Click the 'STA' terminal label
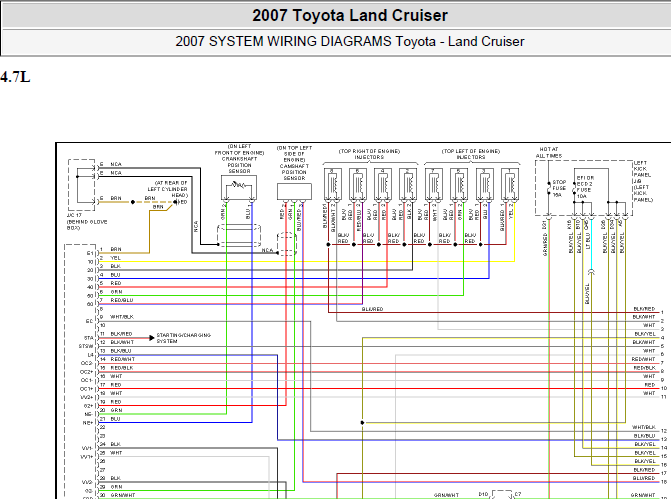Viewport: 671px width, 499px height. click(x=89, y=338)
